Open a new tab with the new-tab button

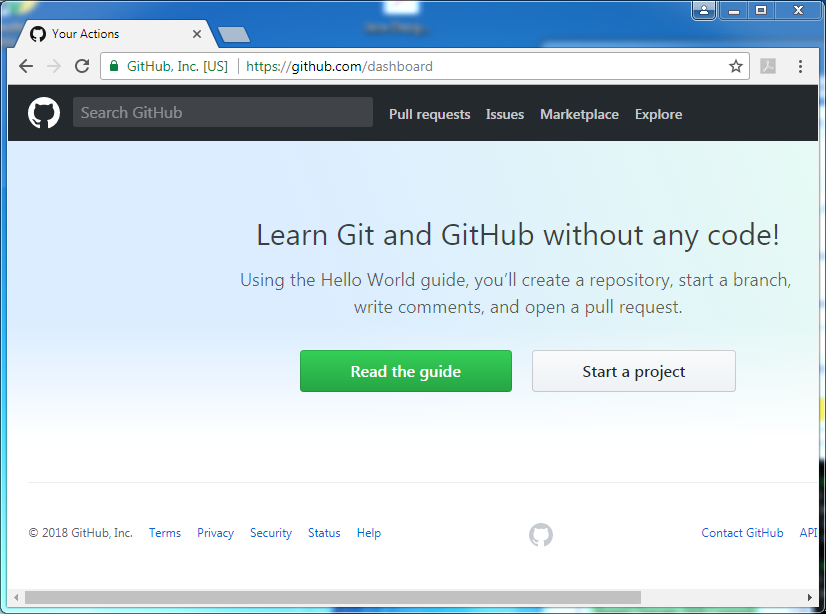click(233, 35)
